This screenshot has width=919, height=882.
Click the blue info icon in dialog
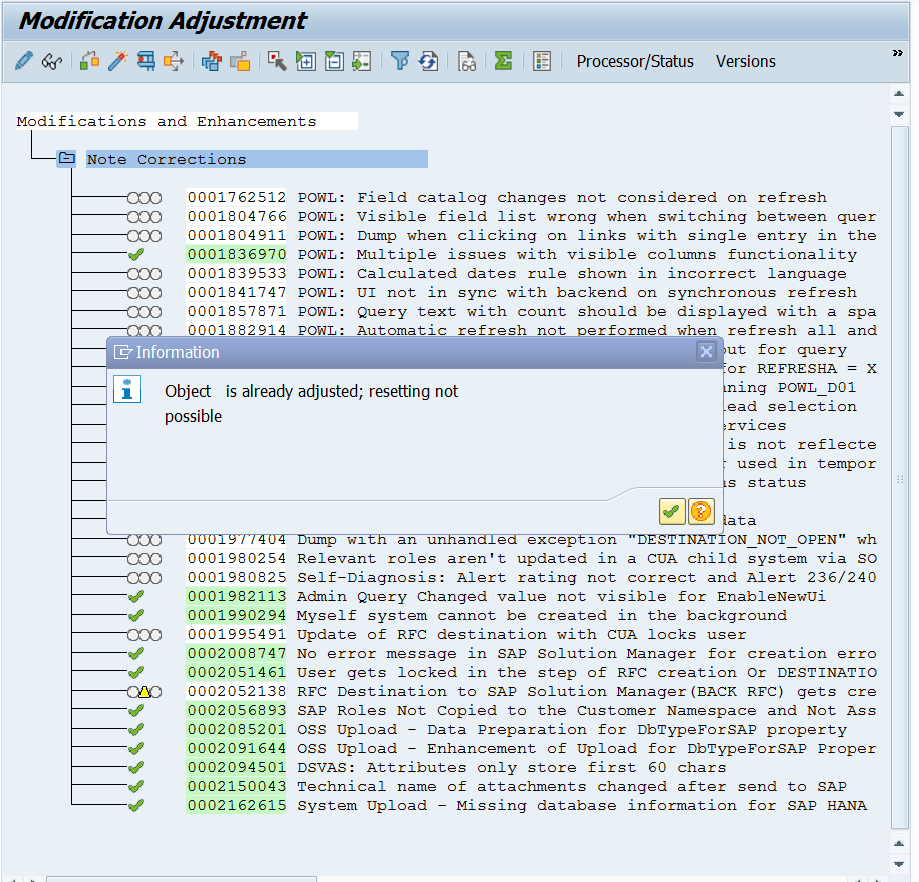click(x=127, y=390)
